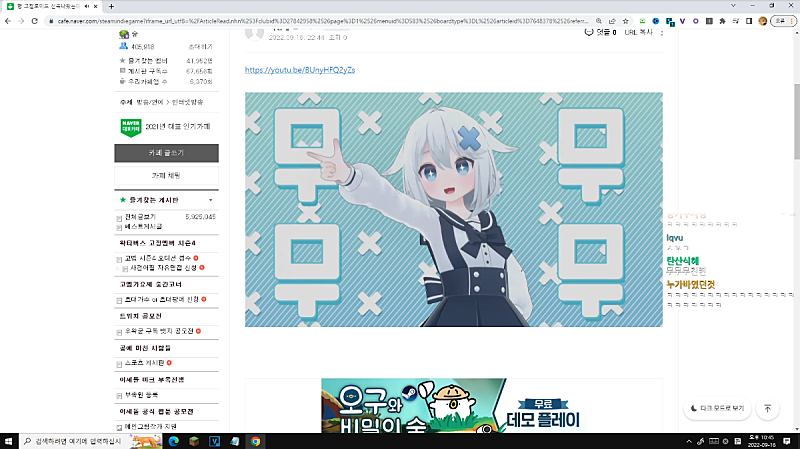This screenshot has height=449, width=800.
Task: Click the orange 누가바였던것 chat username
Action: (691, 285)
